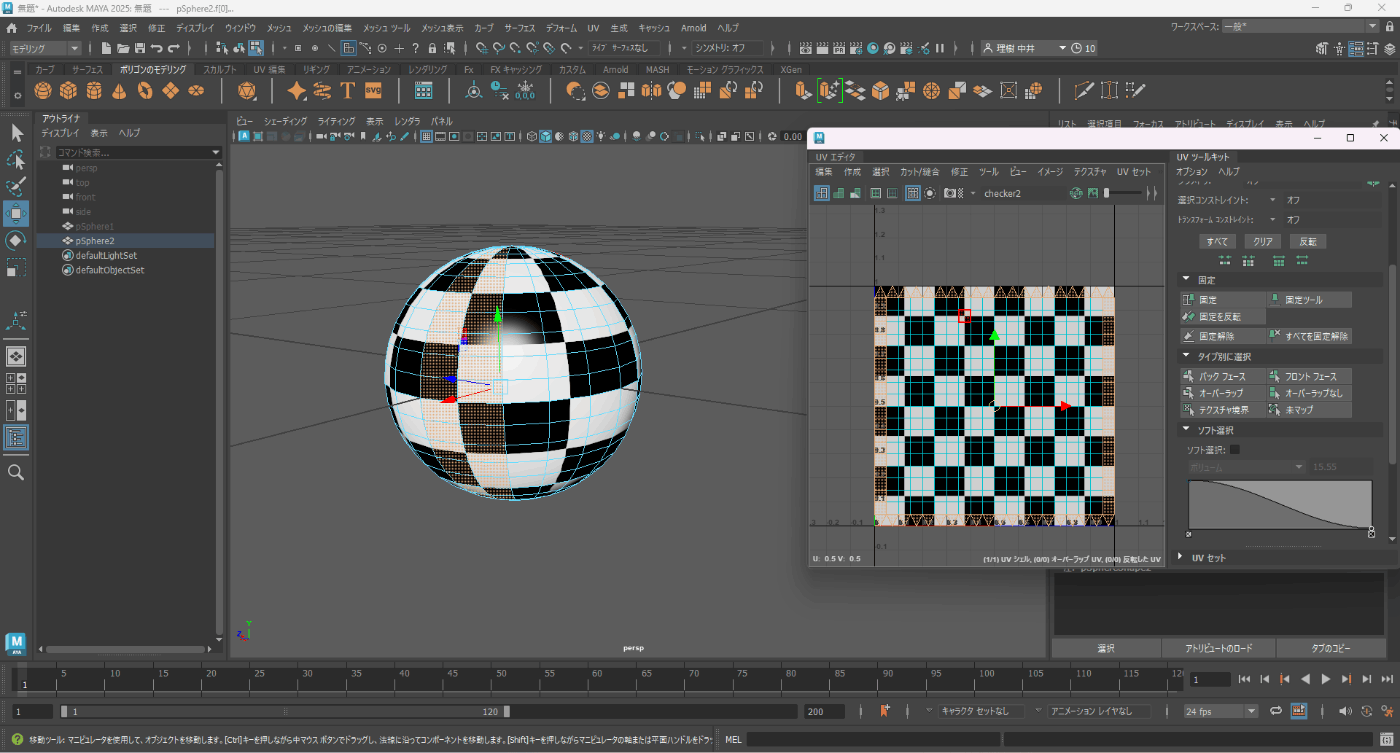Activate the Lasso select tool
Image resolution: width=1400 pixels, height=753 pixels.
click(17, 159)
